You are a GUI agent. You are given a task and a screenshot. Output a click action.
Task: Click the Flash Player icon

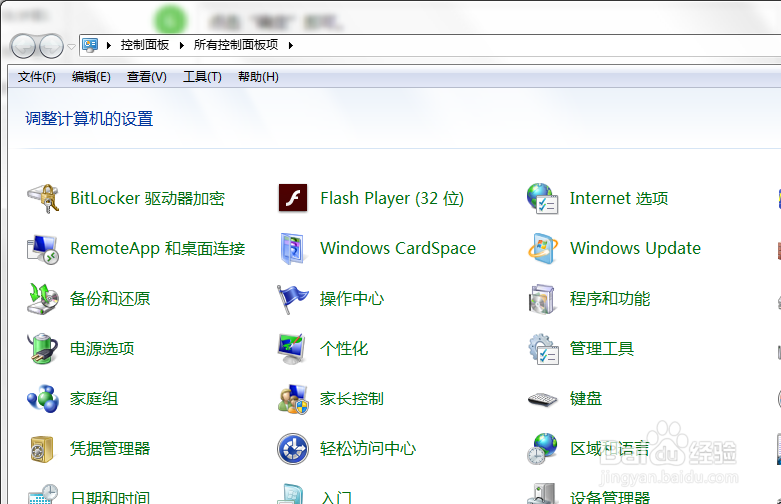pyautogui.click(x=293, y=198)
